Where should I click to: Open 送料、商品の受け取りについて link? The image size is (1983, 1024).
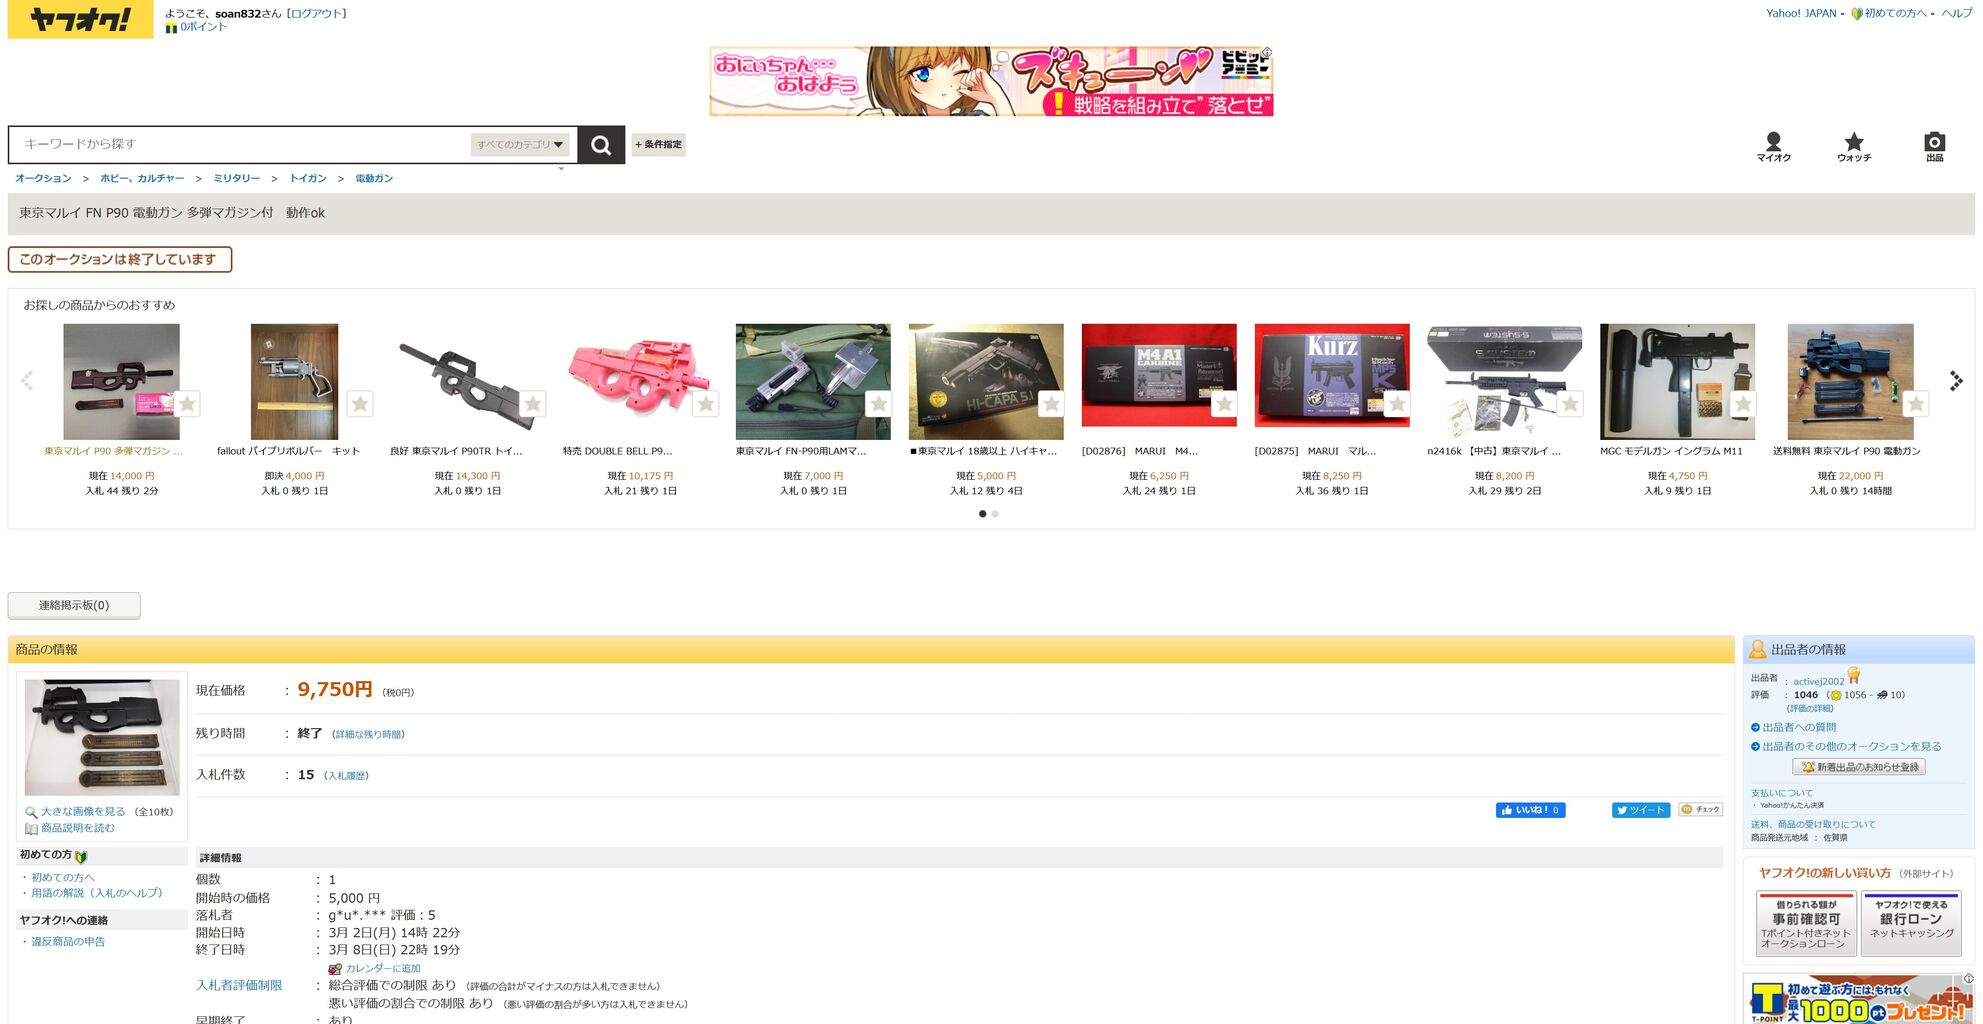pos(1813,825)
